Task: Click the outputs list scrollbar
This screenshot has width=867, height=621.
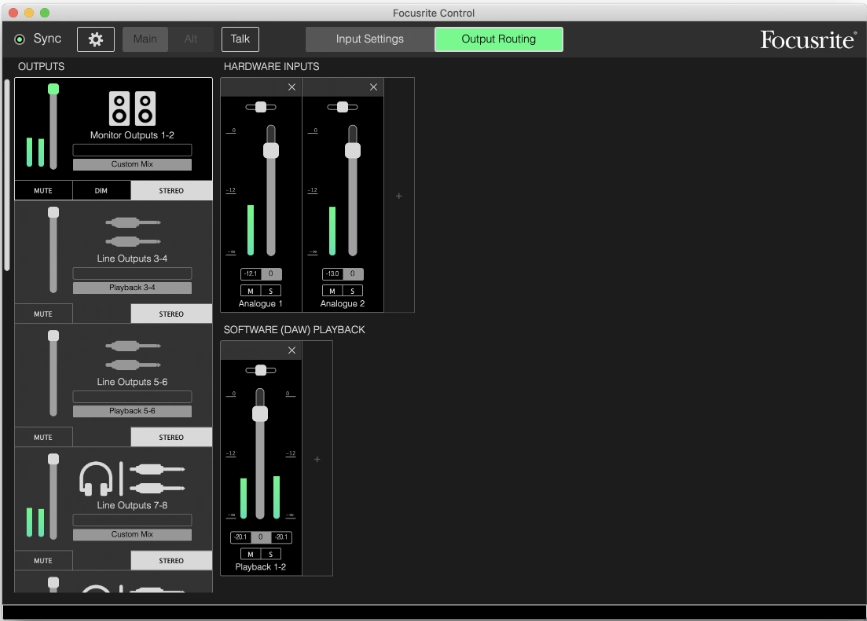Action: point(7,175)
